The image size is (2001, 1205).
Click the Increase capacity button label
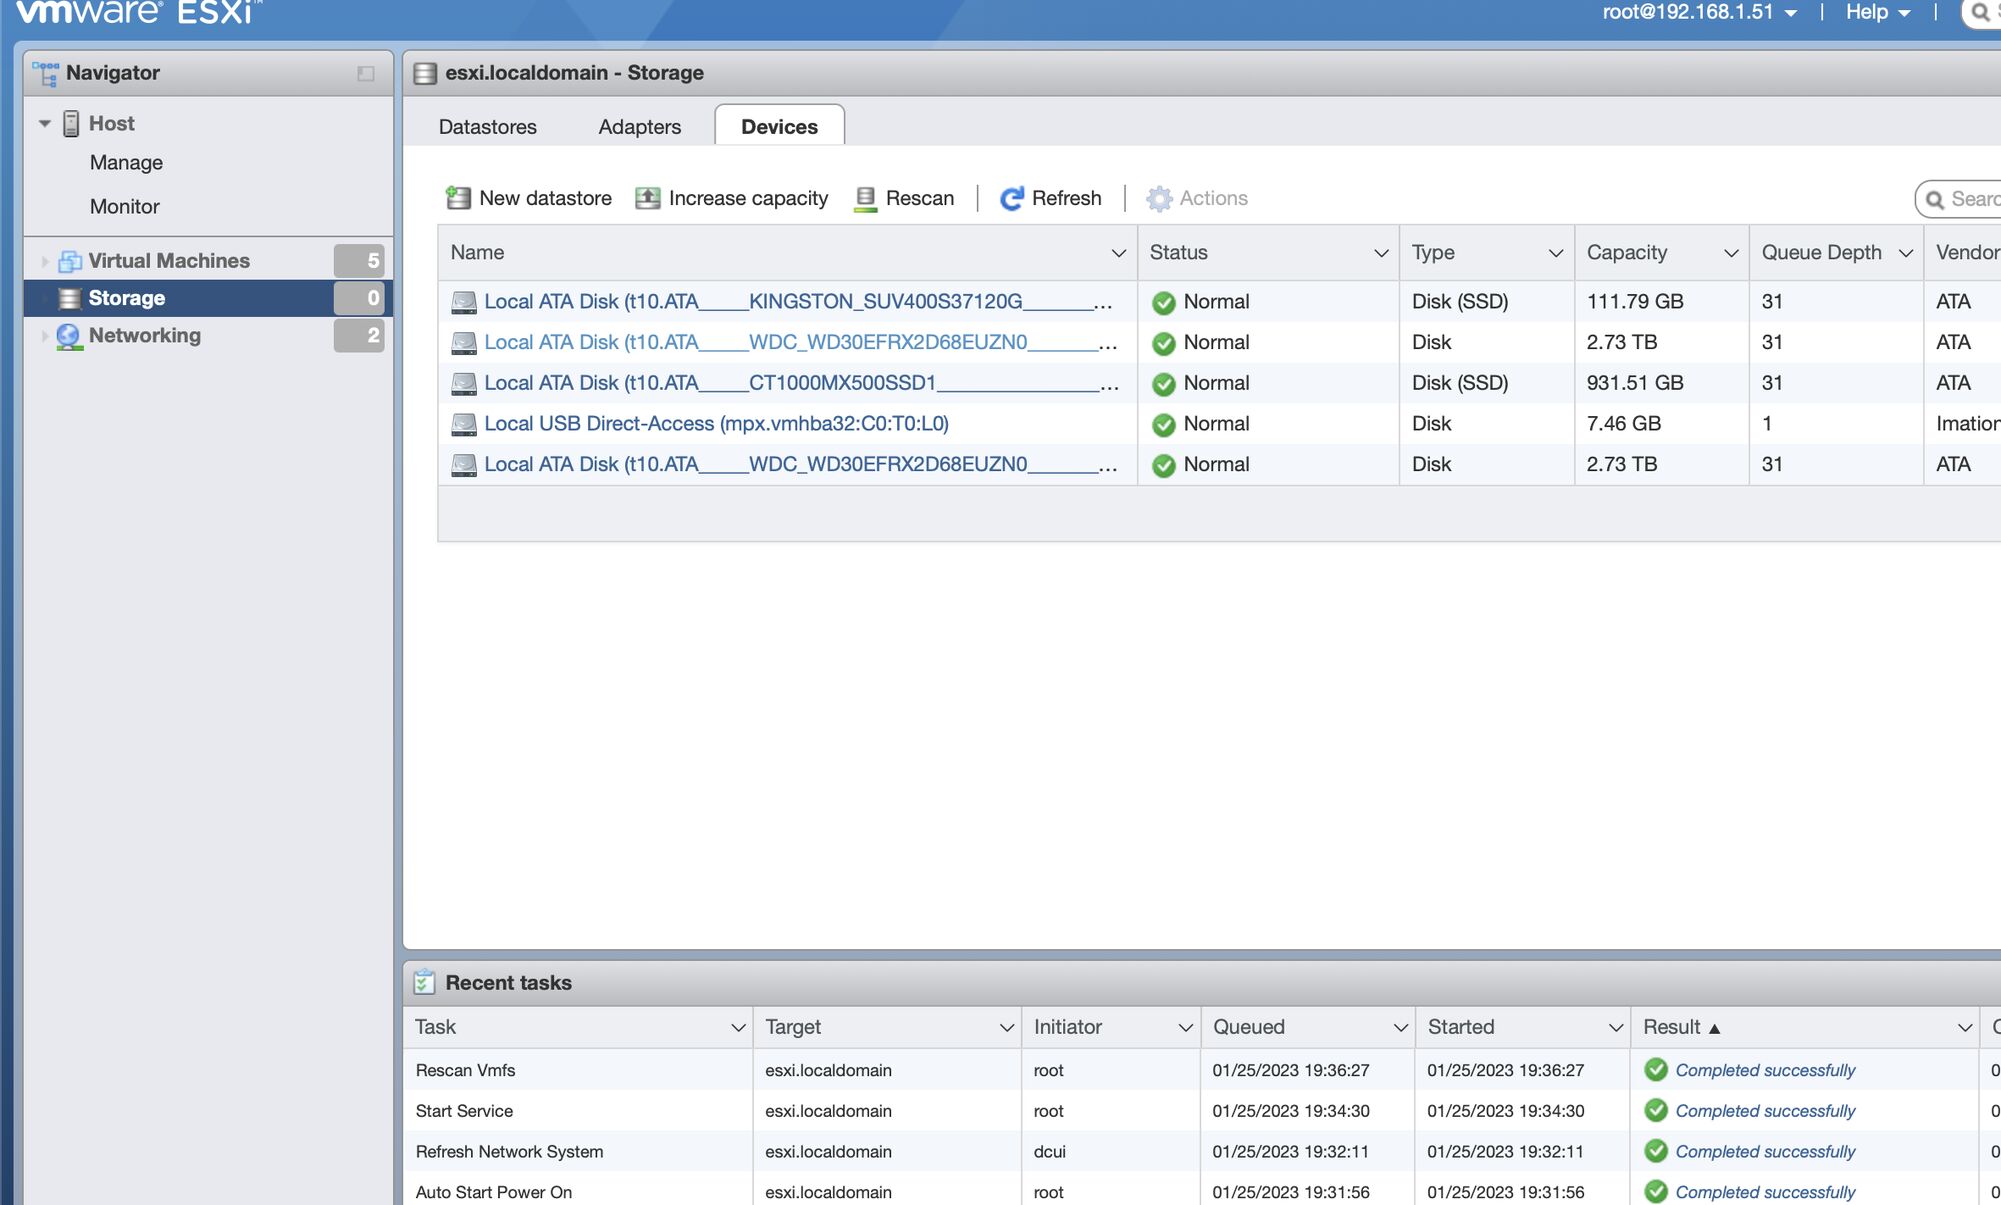(x=749, y=198)
